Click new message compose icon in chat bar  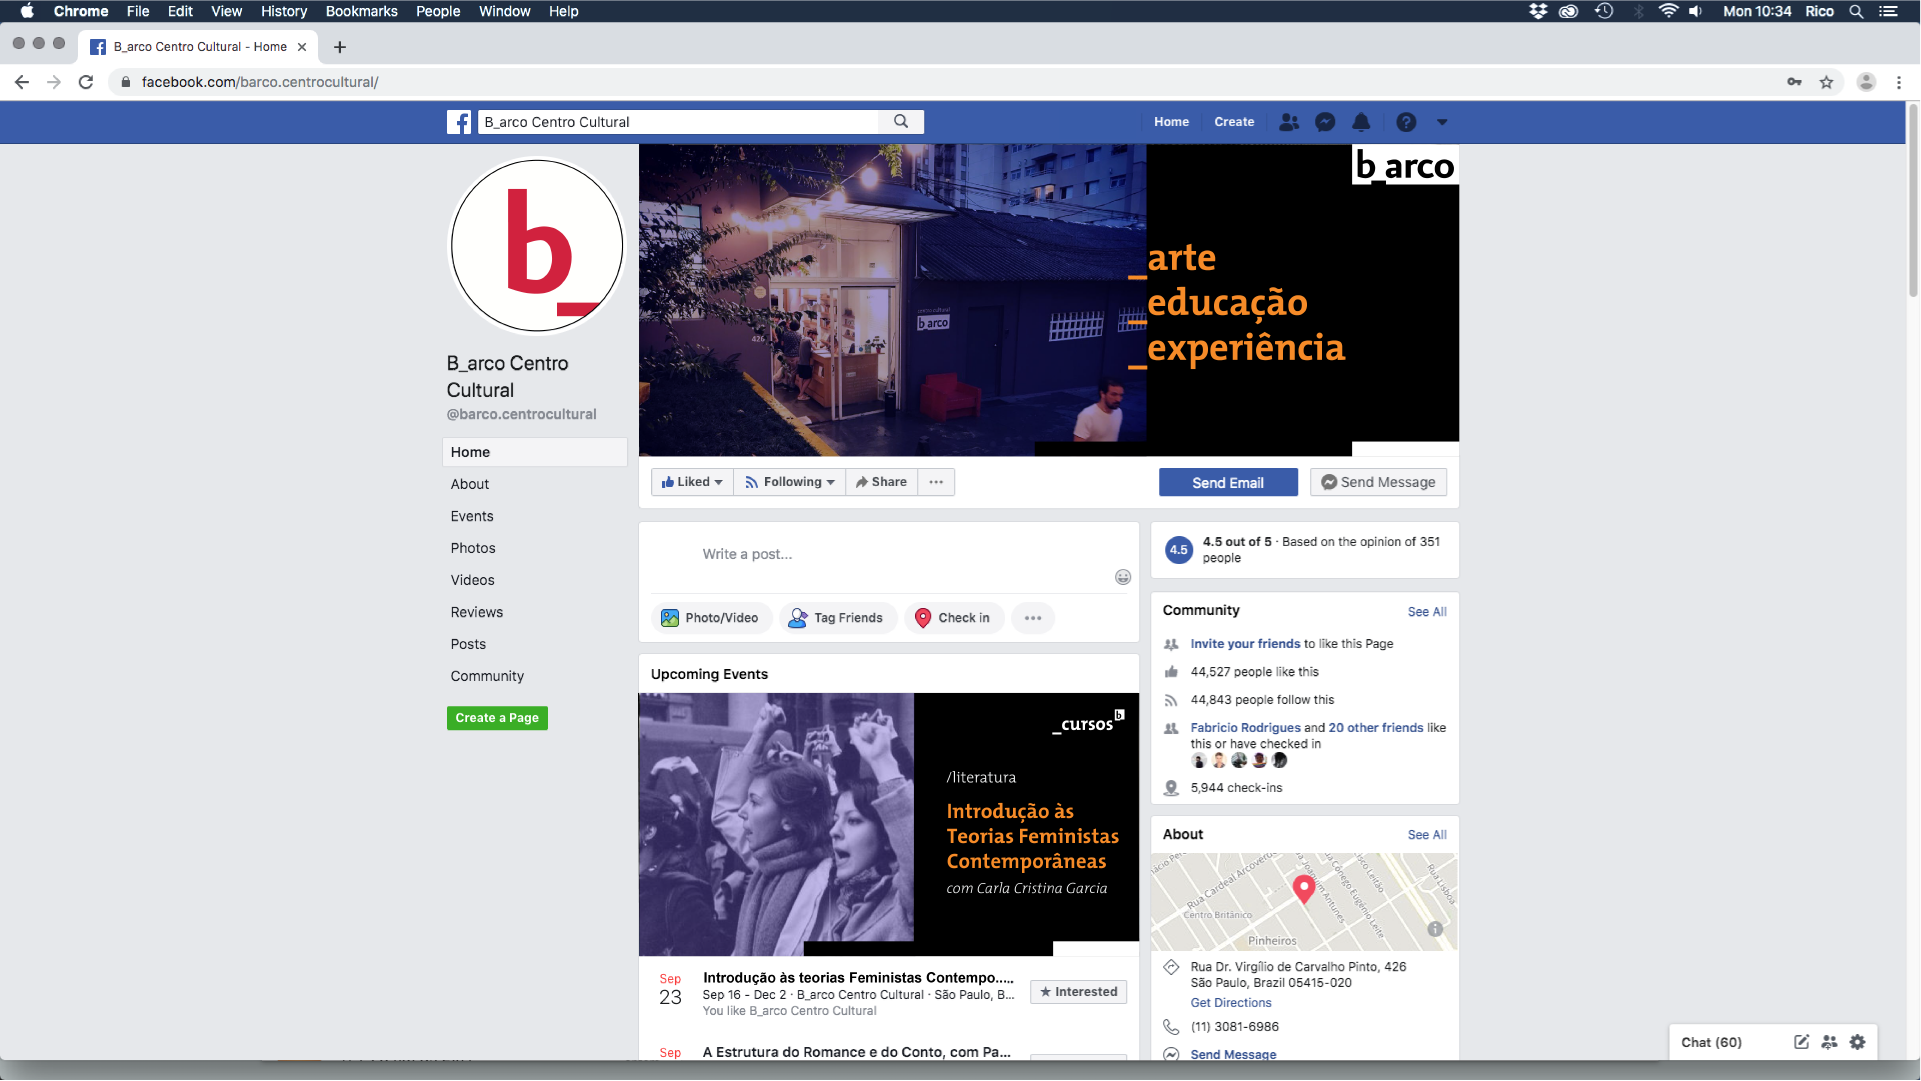[x=1801, y=1042]
